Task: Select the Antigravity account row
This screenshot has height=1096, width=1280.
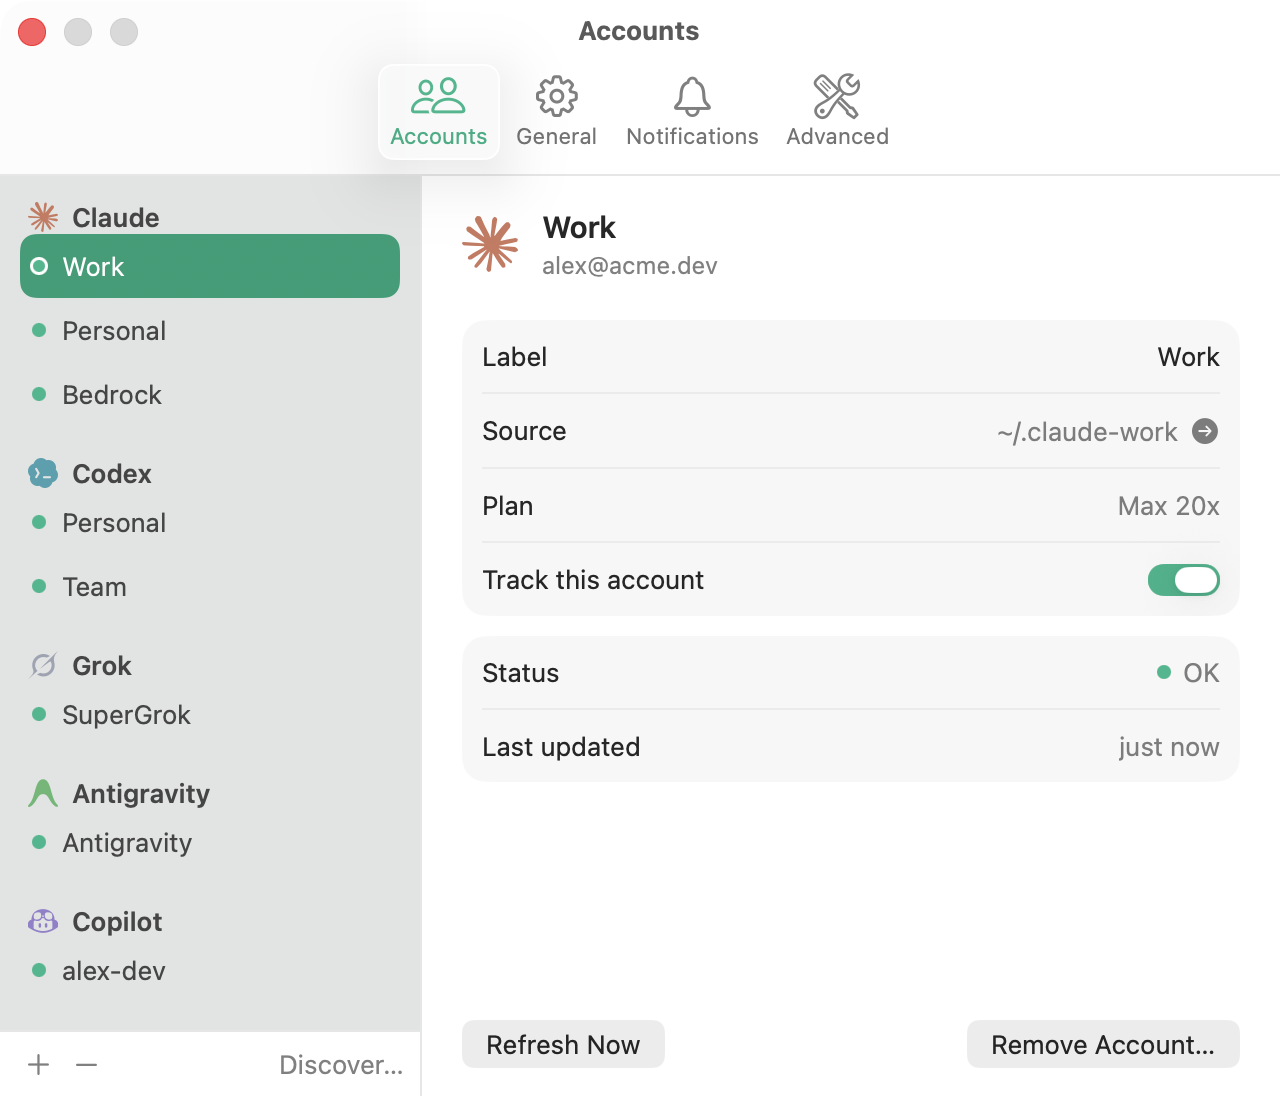Action: click(x=210, y=842)
